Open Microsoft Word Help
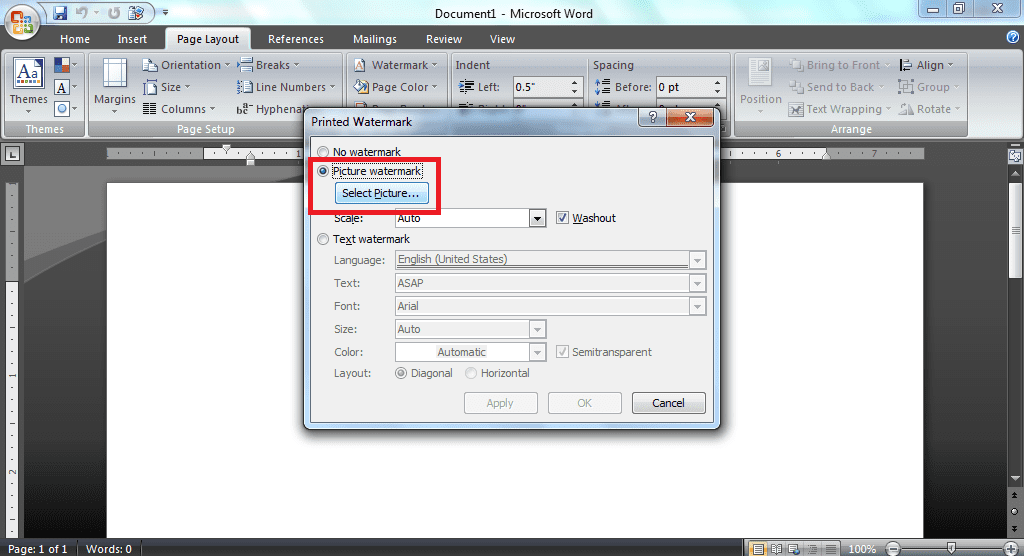The image size is (1024, 556). coord(1013,38)
